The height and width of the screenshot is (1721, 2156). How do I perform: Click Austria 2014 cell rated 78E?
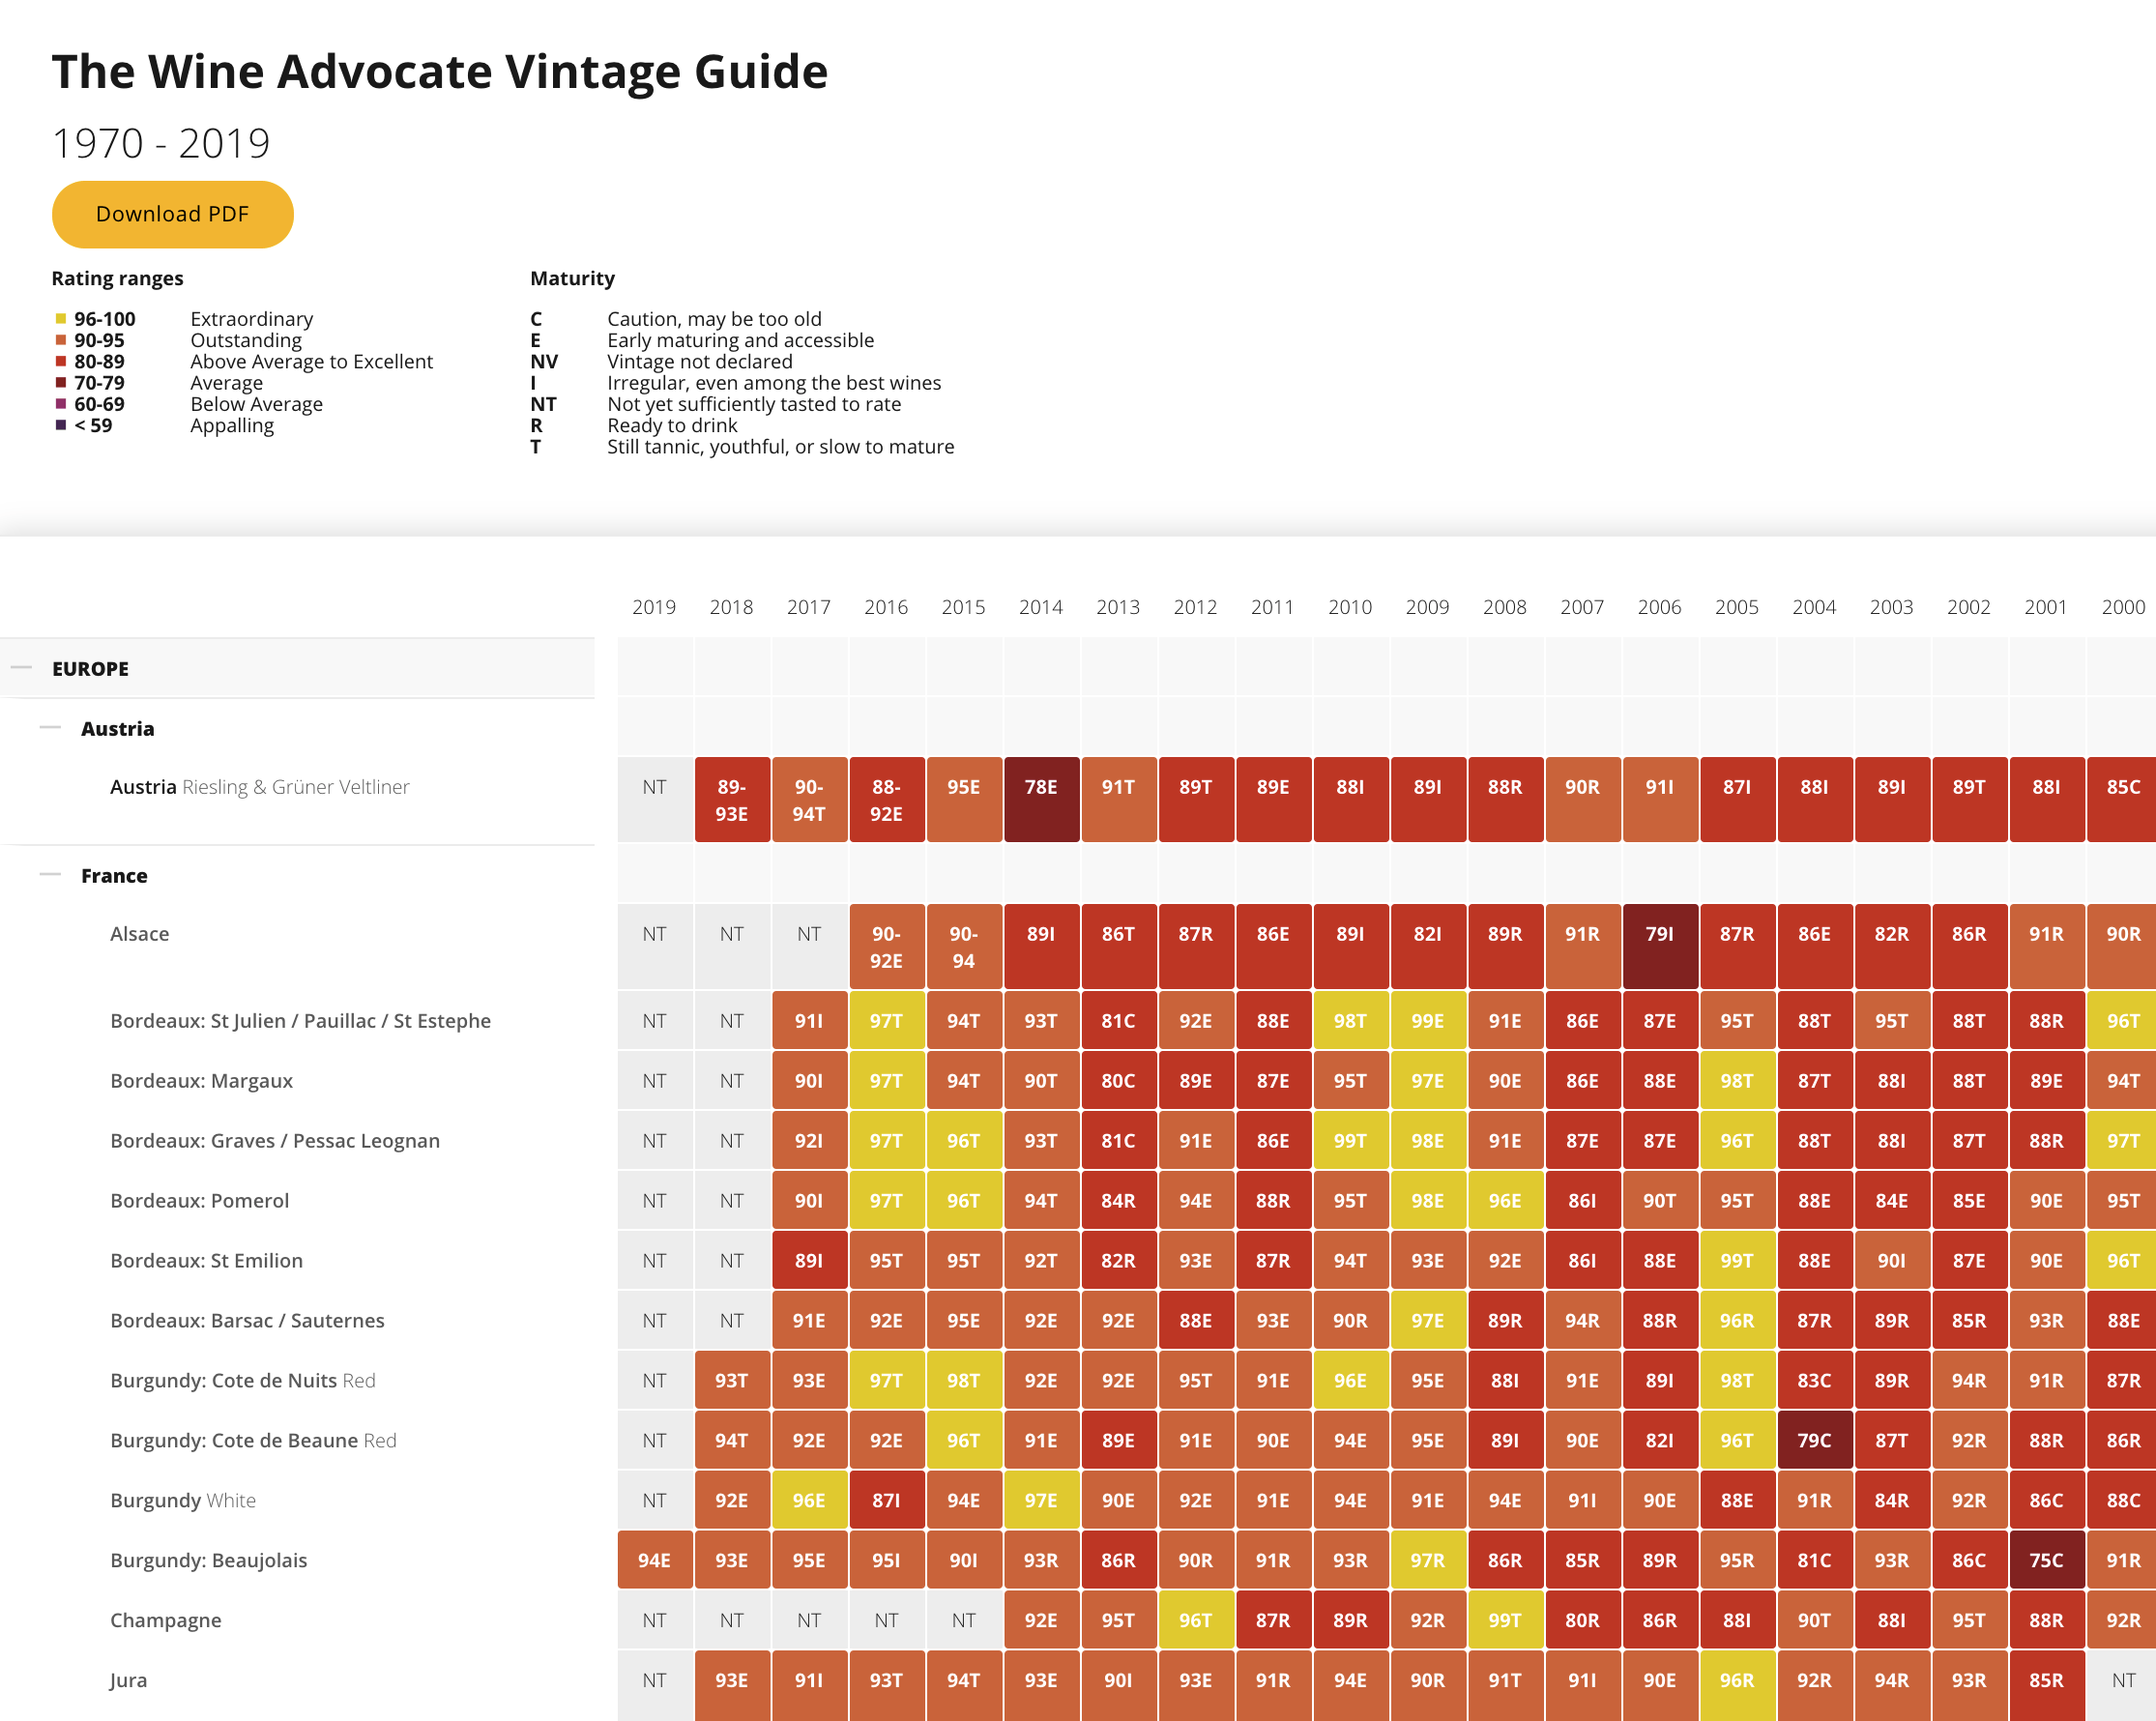click(1041, 800)
